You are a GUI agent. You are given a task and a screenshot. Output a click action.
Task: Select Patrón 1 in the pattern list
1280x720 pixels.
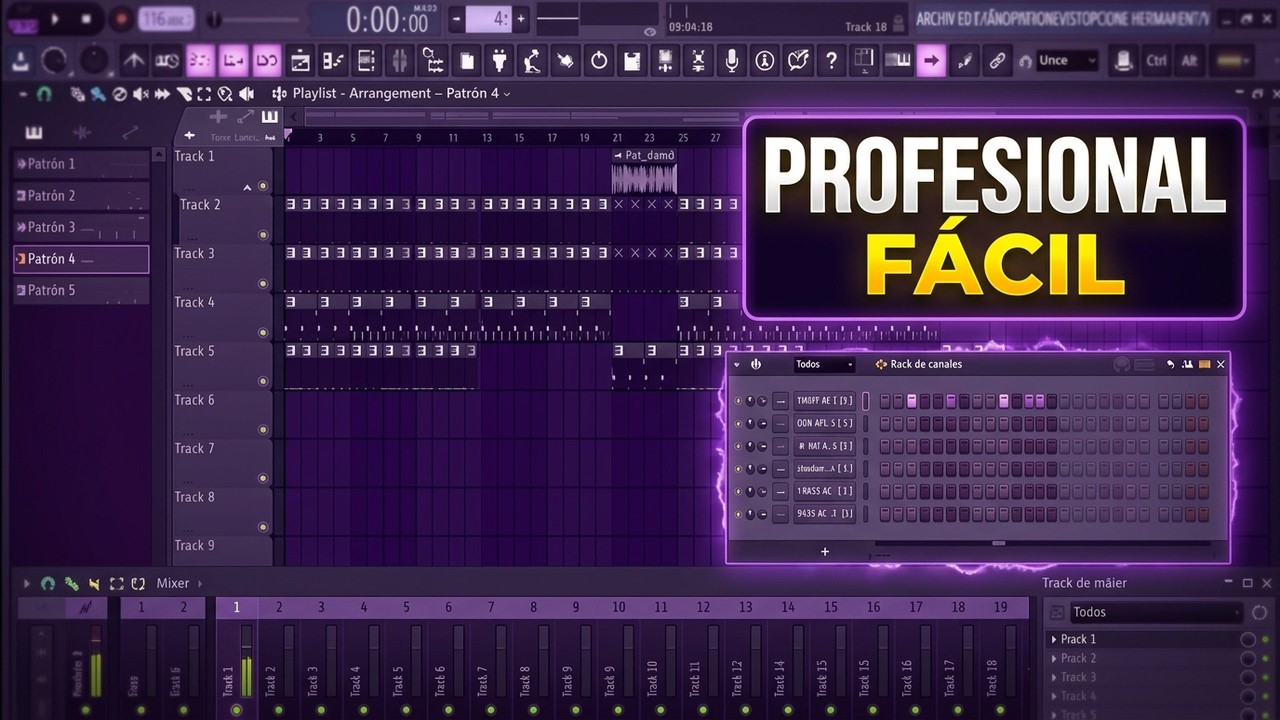coord(81,164)
